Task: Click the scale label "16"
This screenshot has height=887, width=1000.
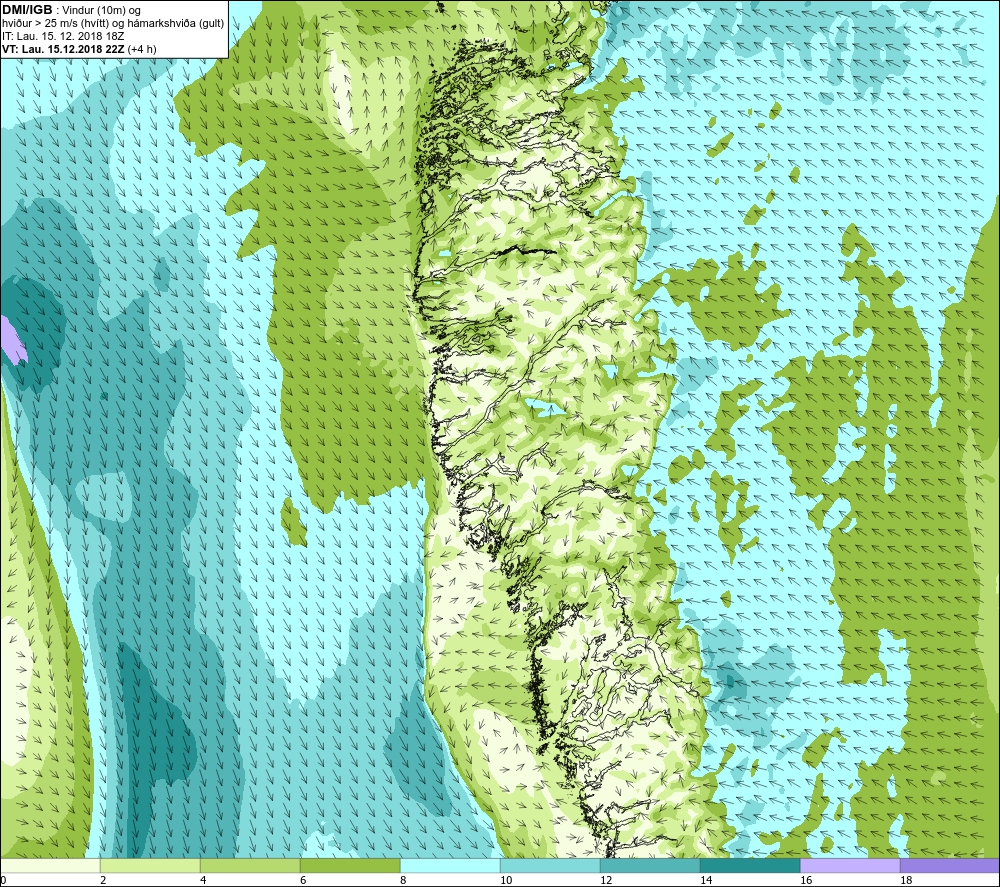Action: pyautogui.click(x=806, y=881)
